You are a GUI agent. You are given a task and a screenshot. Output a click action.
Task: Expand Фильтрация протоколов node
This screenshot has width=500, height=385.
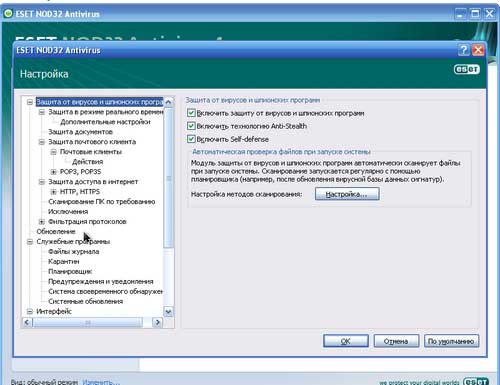coord(42,222)
